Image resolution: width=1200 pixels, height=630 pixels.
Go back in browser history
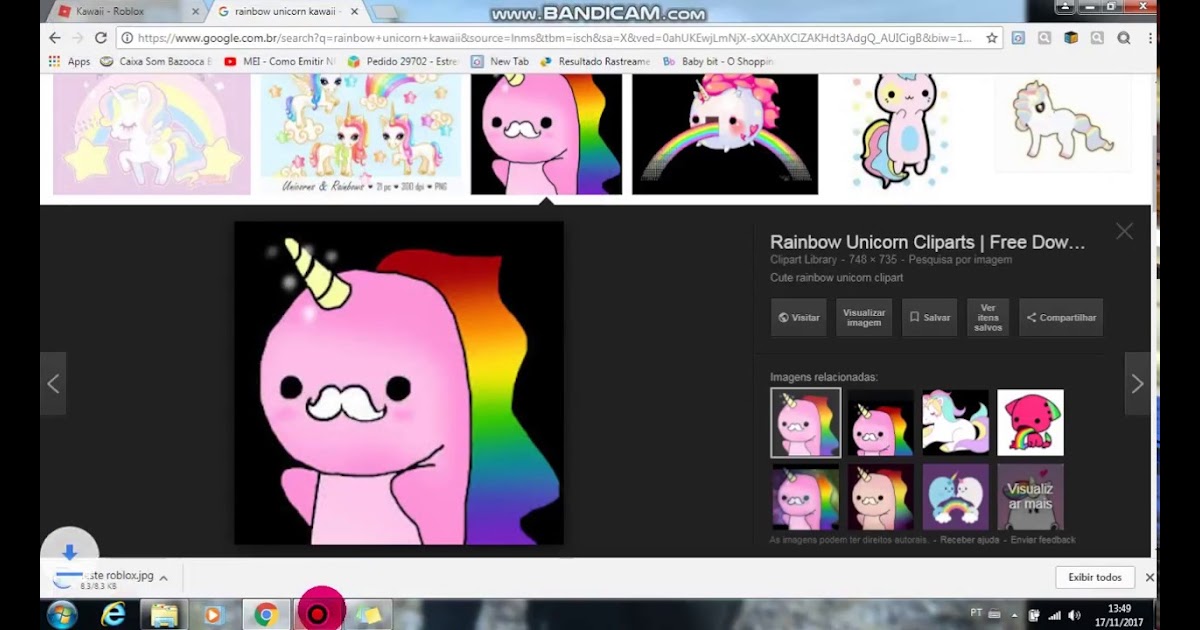pos(54,38)
